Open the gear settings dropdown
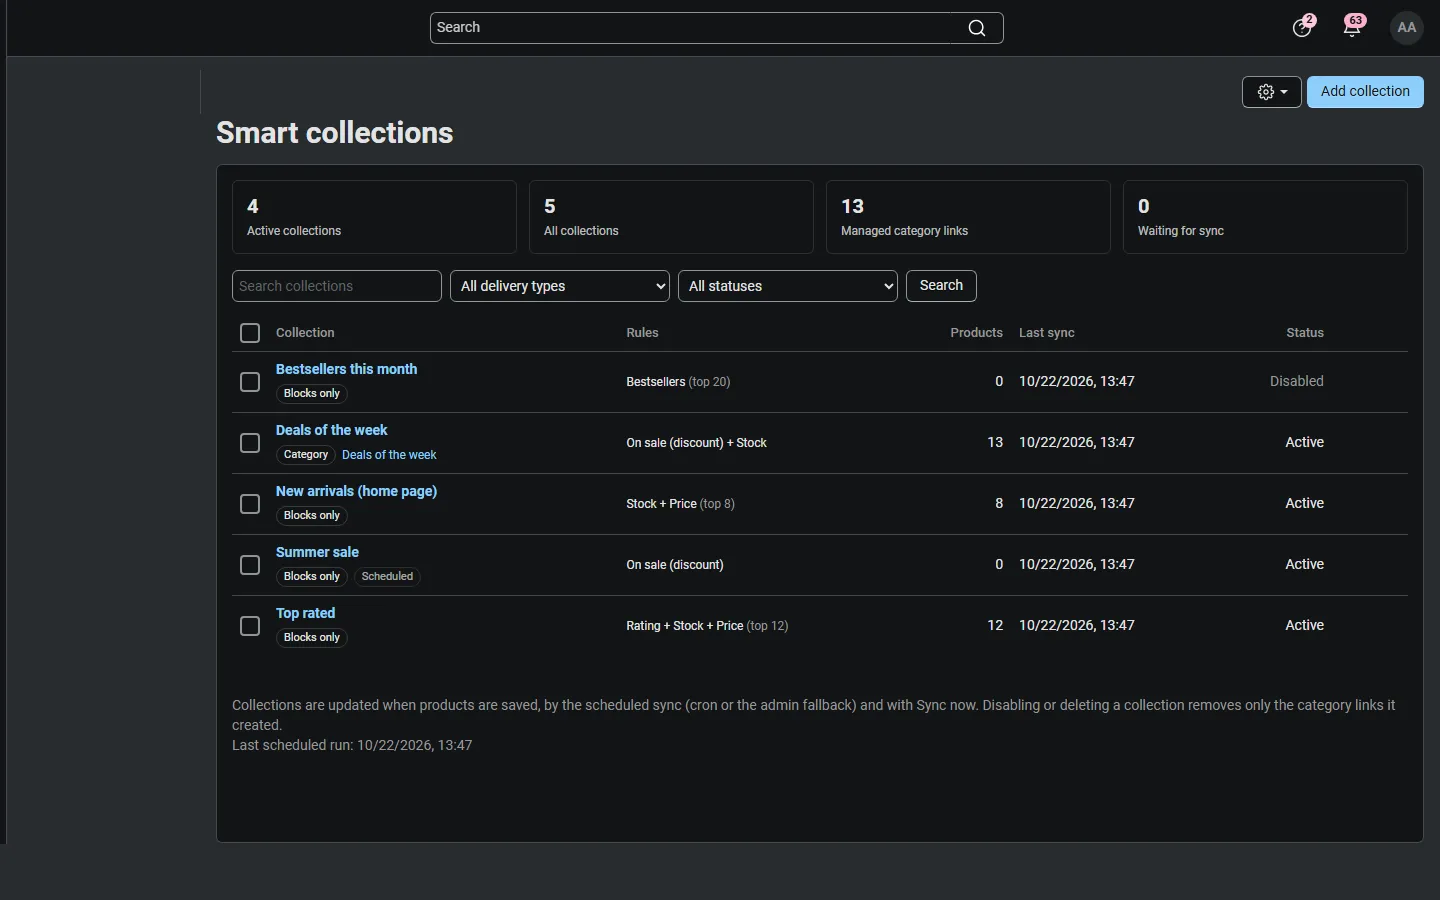The height and width of the screenshot is (900, 1440). pyautogui.click(x=1272, y=92)
